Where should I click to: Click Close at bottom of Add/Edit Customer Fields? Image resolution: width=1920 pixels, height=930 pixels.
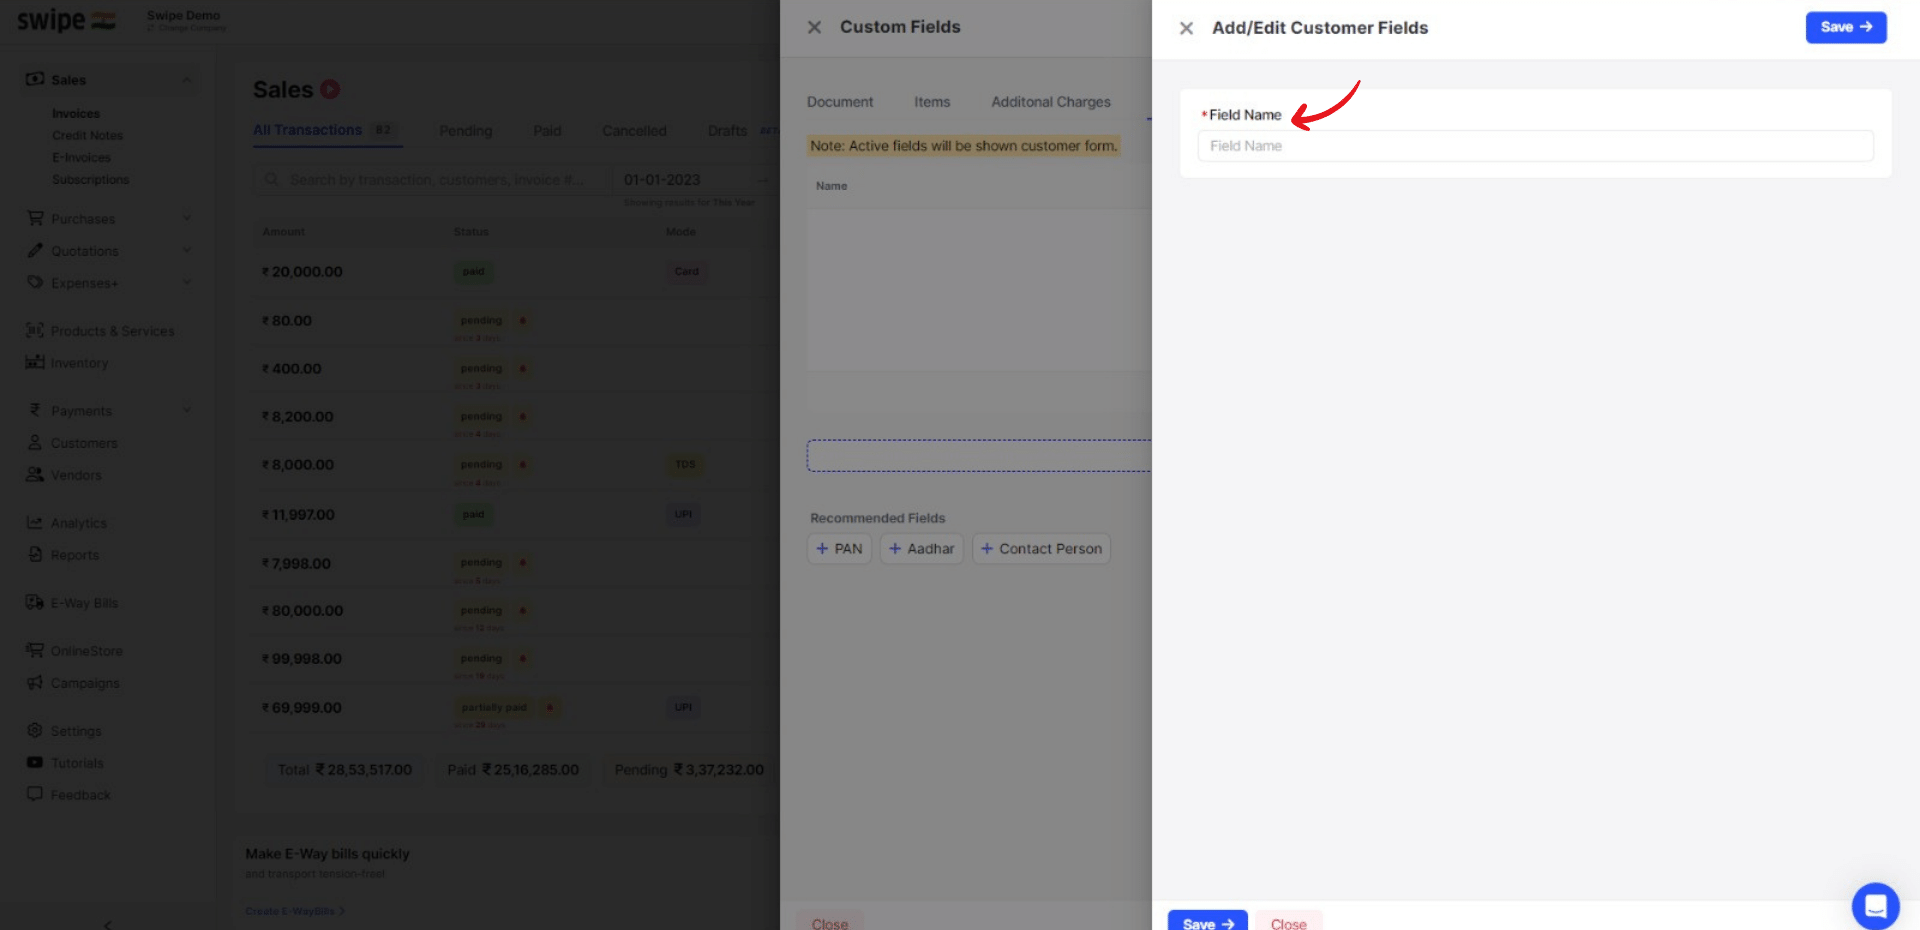[x=1289, y=922]
